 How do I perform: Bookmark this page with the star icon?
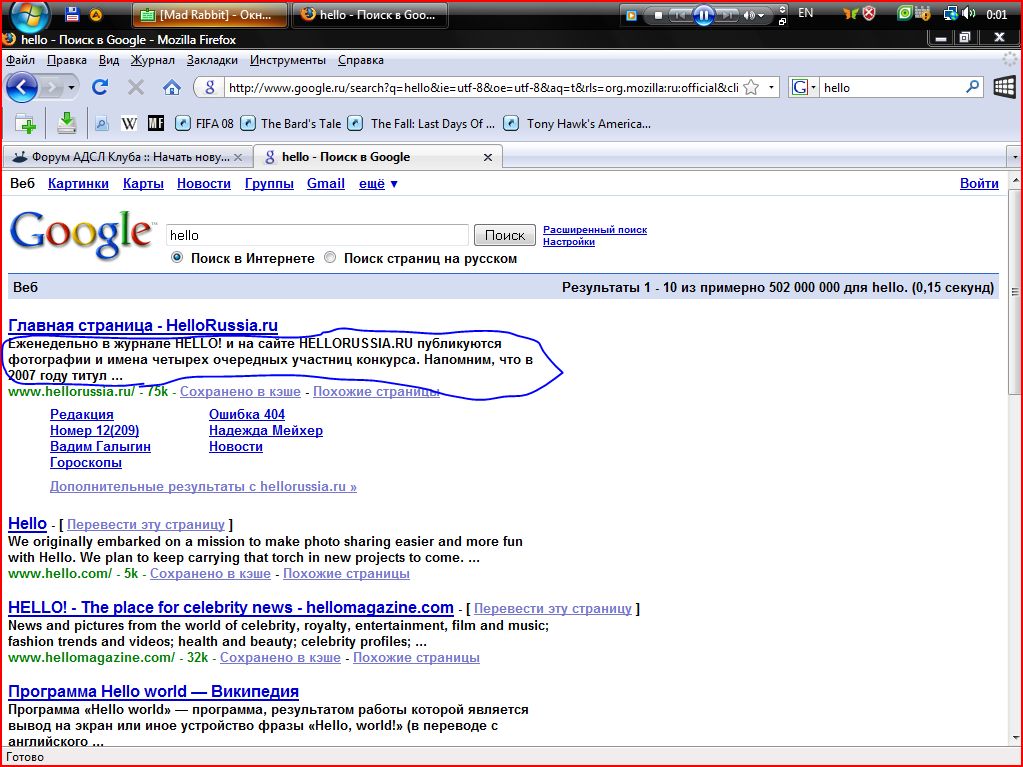750,88
